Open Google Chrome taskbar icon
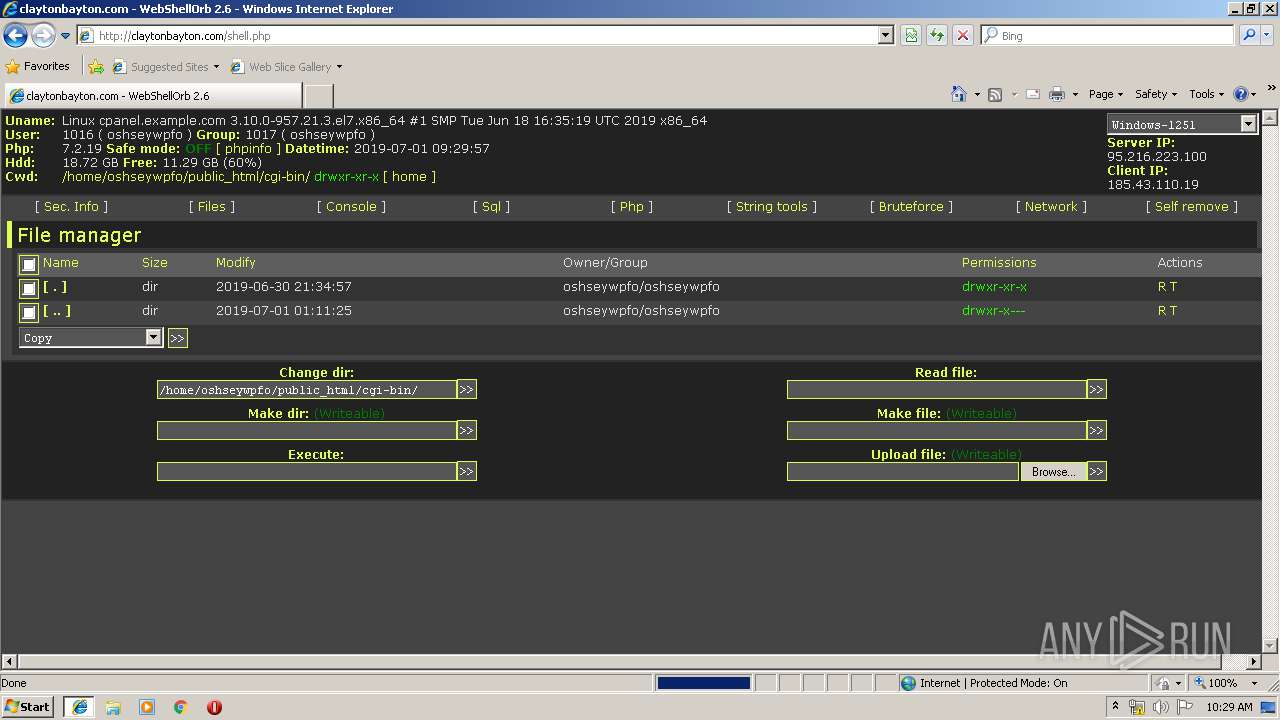The width and height of the screenshot is (1280, 720). click(181, 707)
